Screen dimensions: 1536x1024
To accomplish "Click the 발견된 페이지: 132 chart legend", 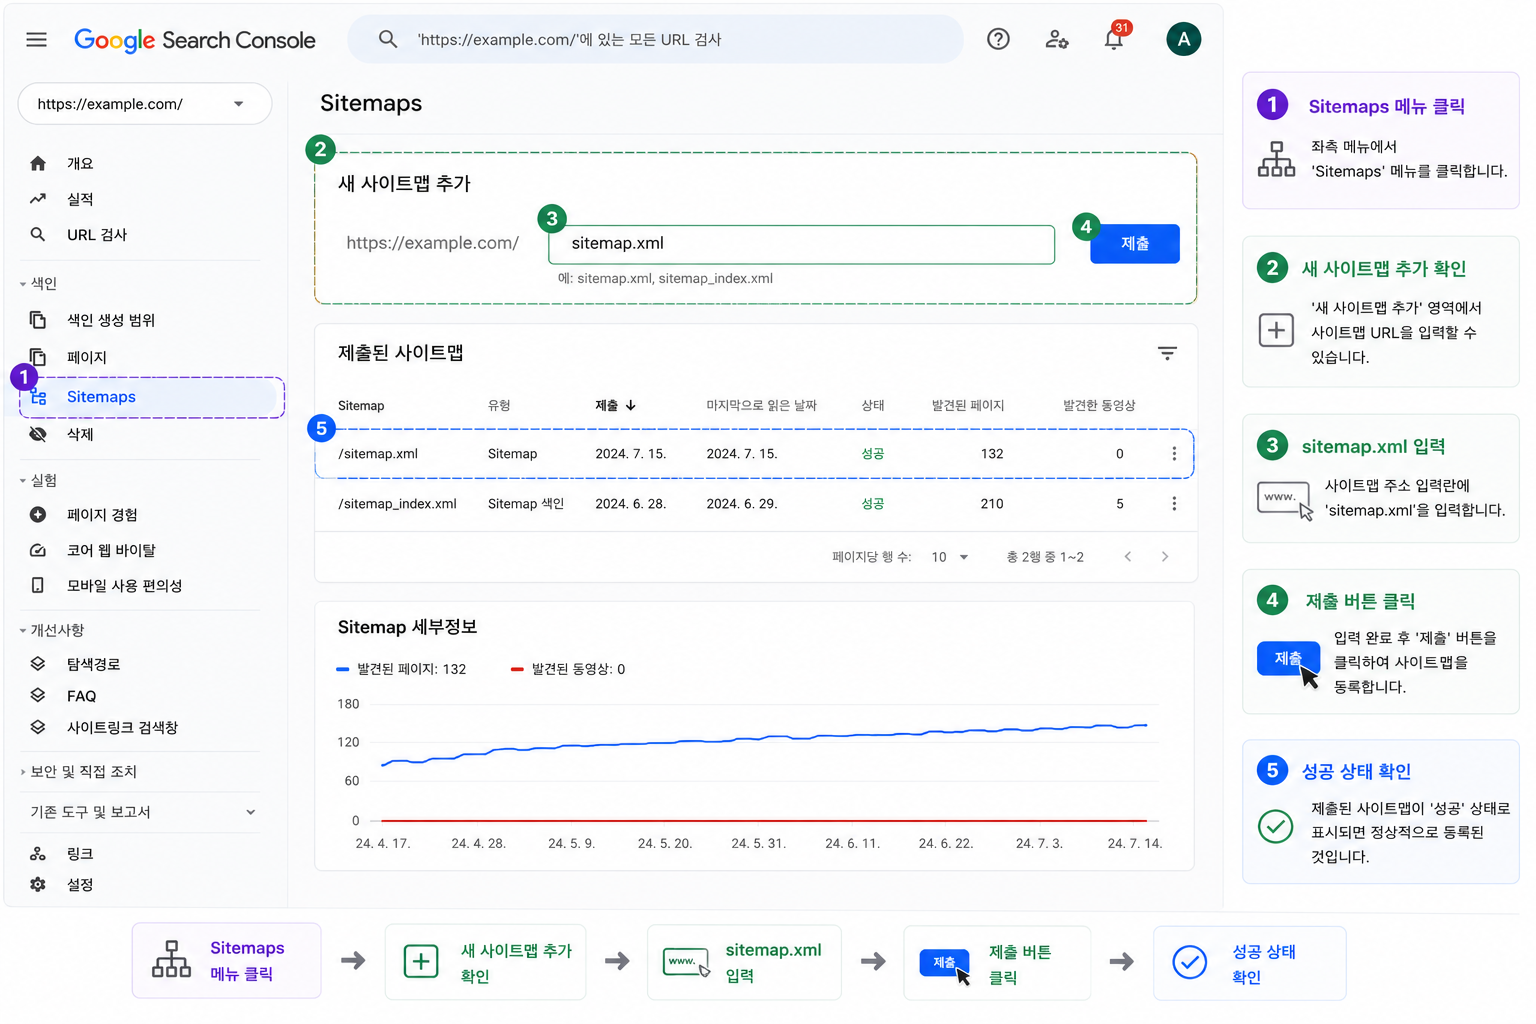I will point(402,669).
